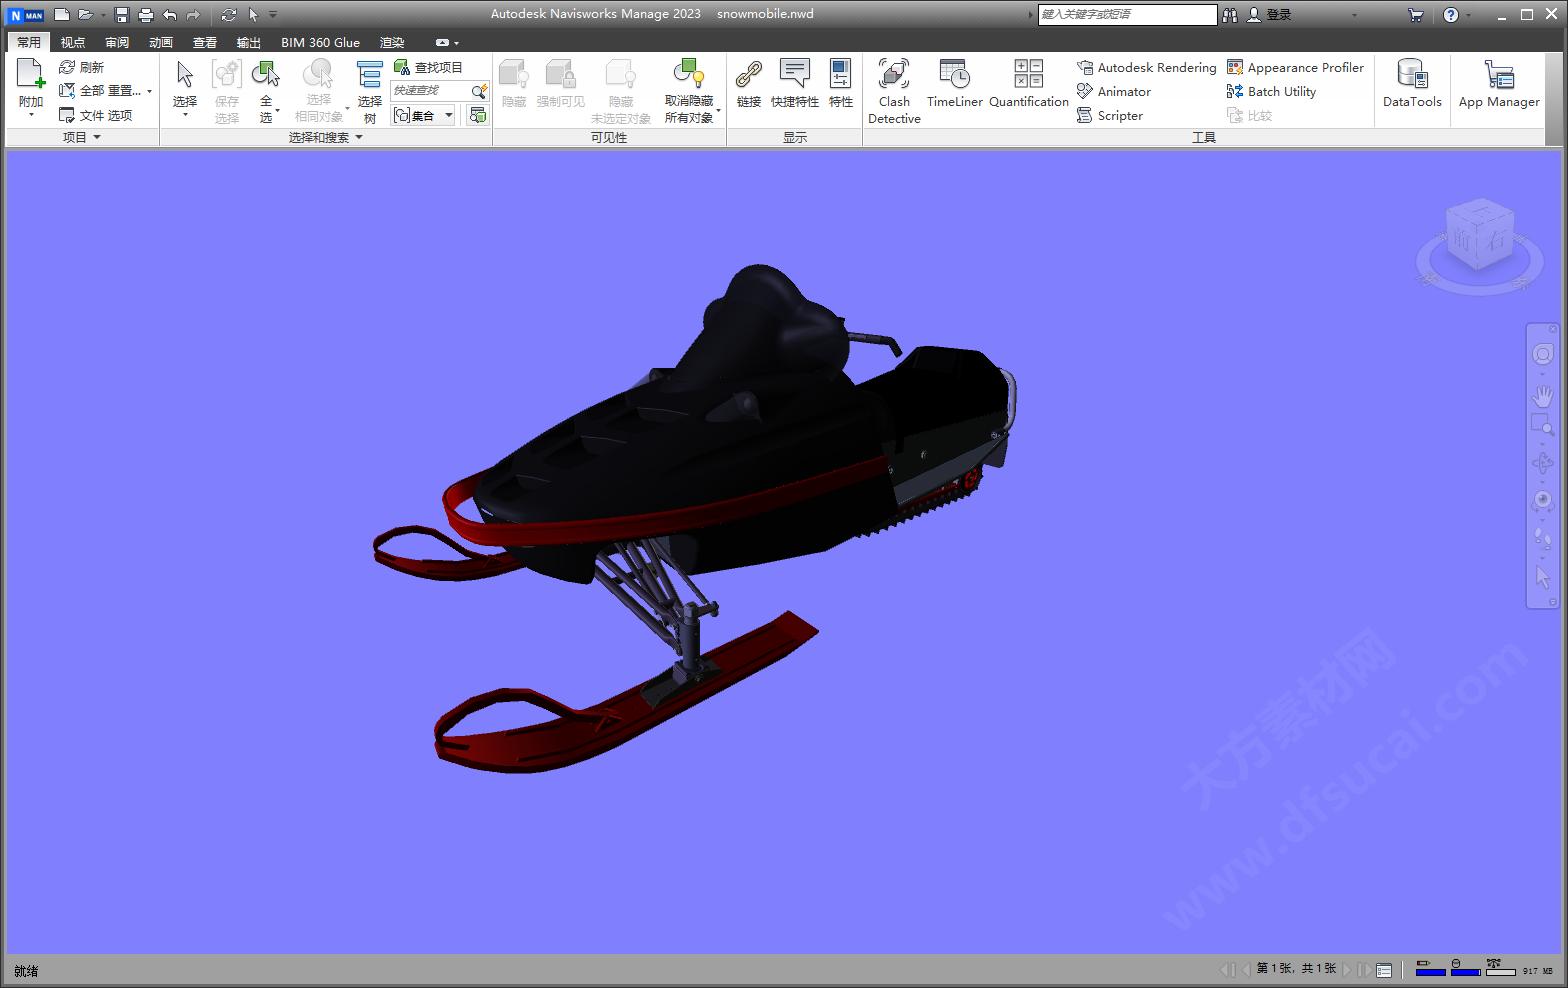Image resolution: width=1568 pixels, height=988 pixels.
Task: Click the Append (附加) file icon
Action: [31, 75]
